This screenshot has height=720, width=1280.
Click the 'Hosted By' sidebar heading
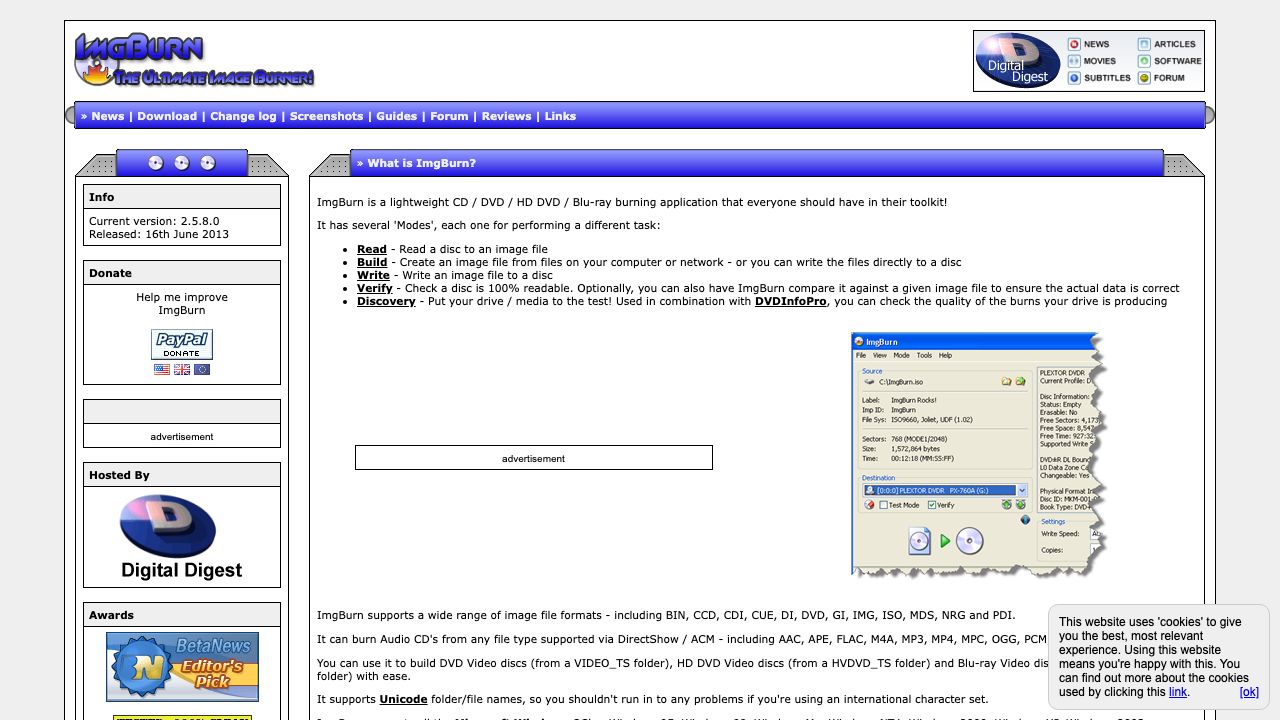[x=119, y=475]
